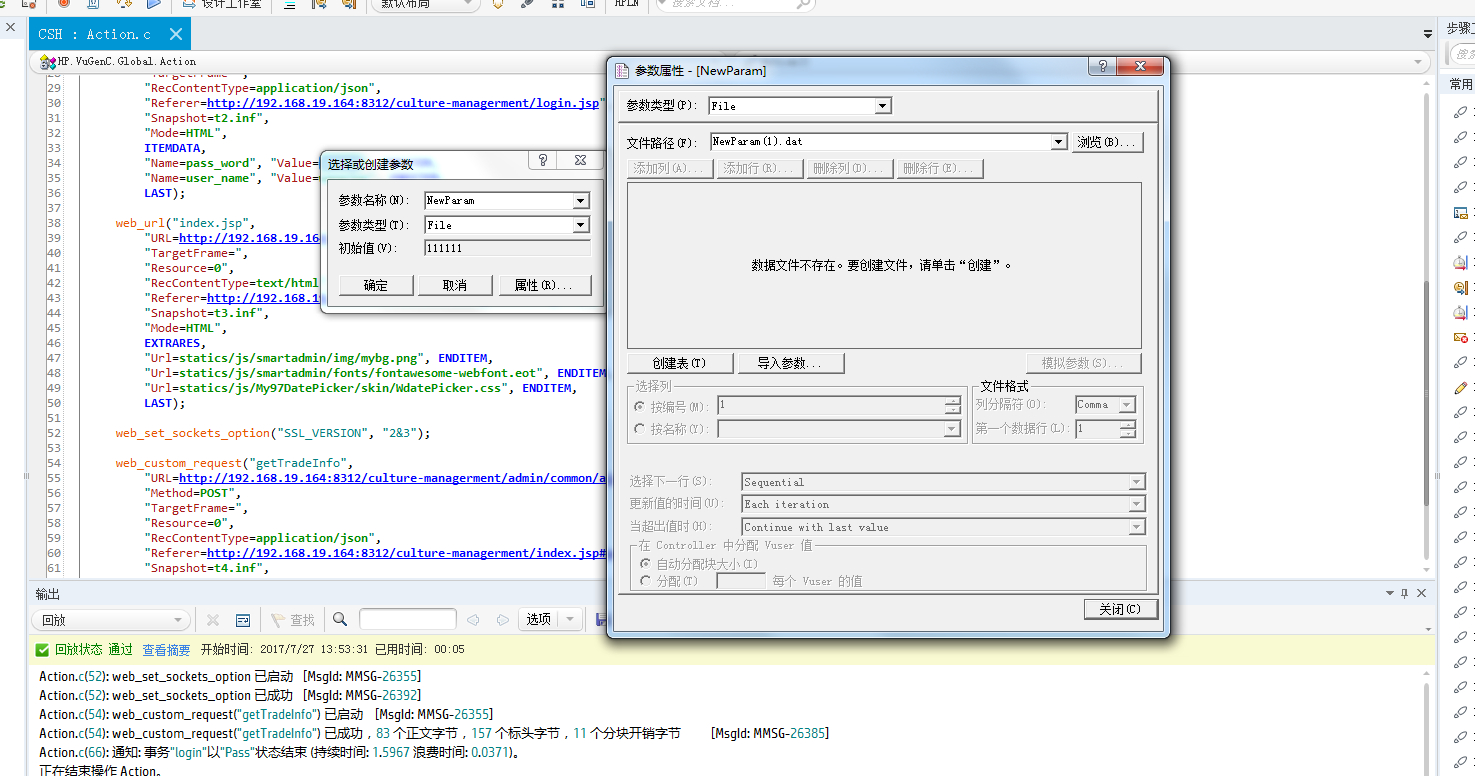Toggle the word wrap icon in output toolbar
This screenshot has height=776, width=1475.
click(x=242, y=620)
